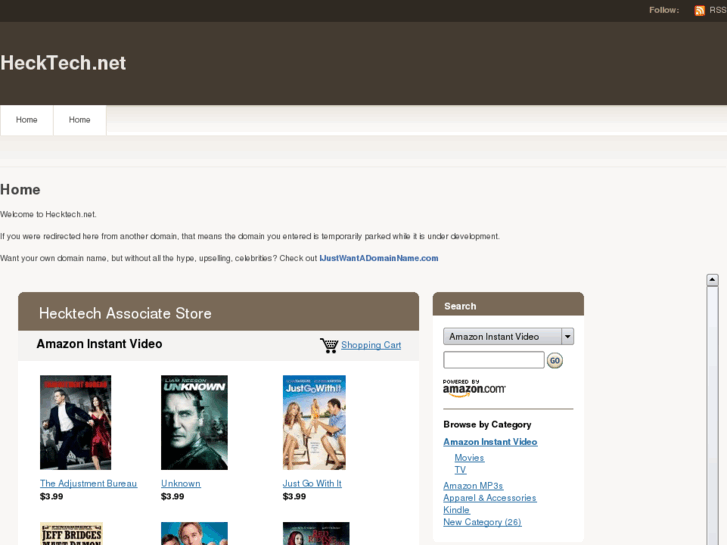Click the Browse by Category heading
The image size is (727, 545).
tap(487, 424)
